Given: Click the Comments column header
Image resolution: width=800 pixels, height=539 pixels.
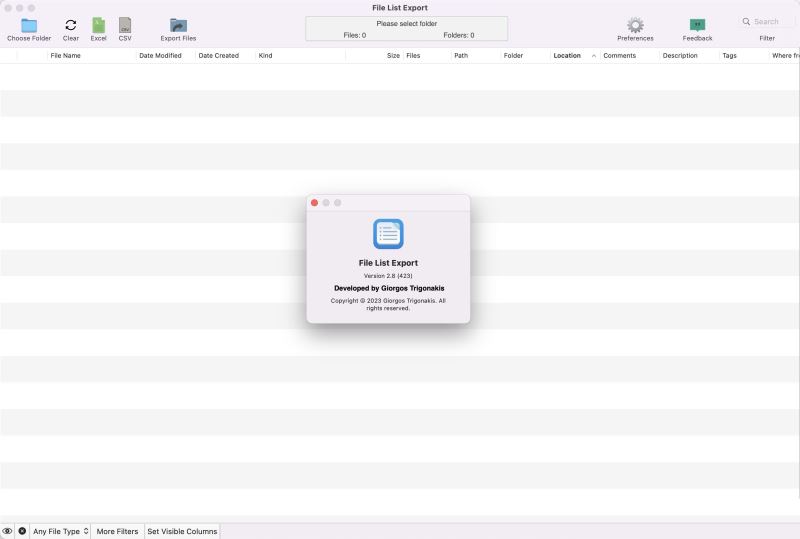Looking at the screenshot, I should click(619, 56).
